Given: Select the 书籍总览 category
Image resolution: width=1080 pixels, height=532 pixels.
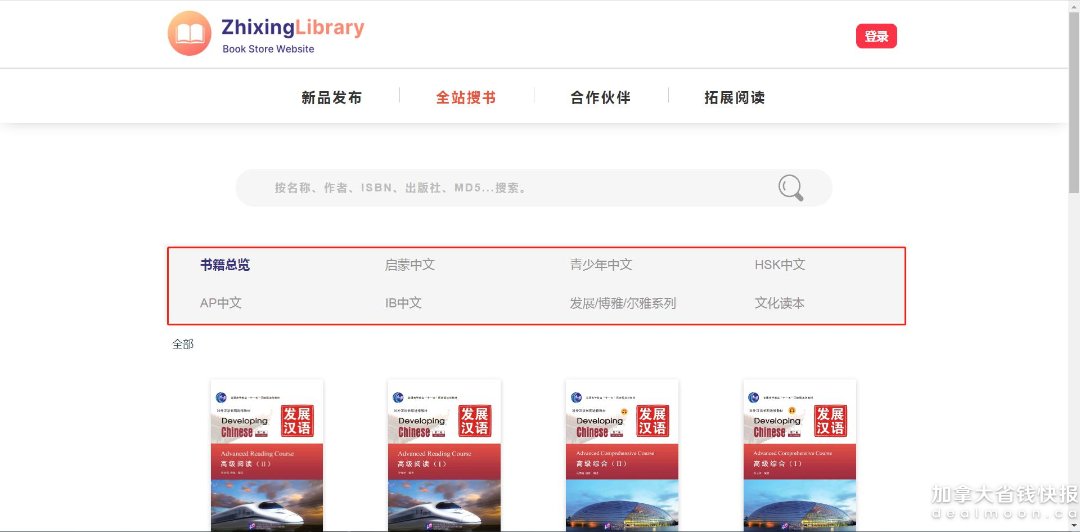Looking at the screenshot, I should click(225, 265).
